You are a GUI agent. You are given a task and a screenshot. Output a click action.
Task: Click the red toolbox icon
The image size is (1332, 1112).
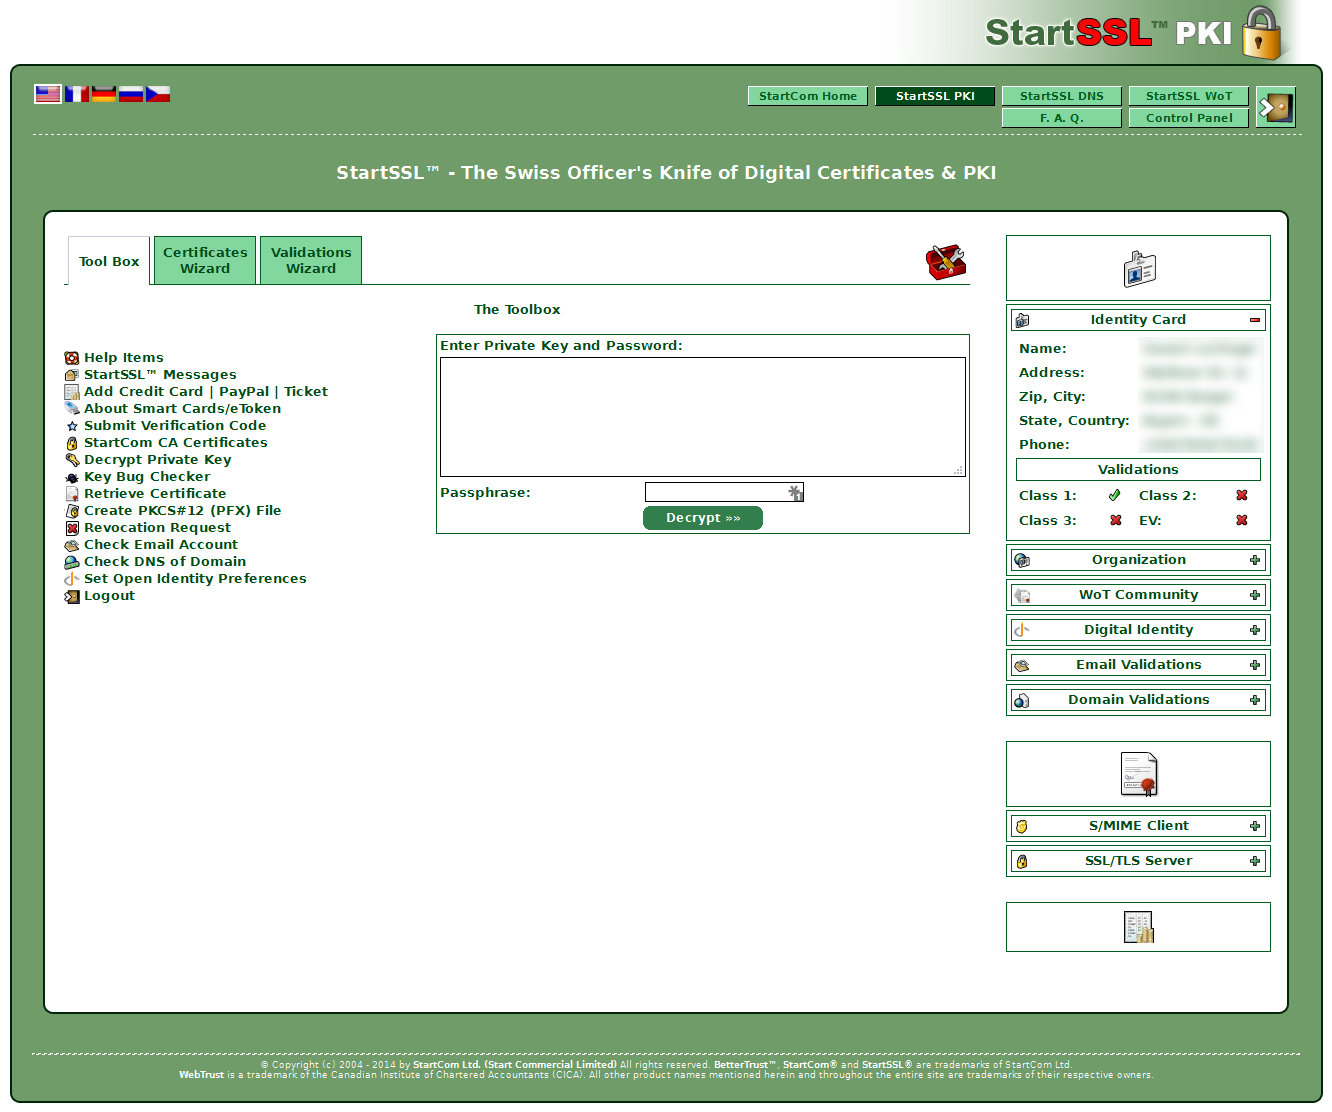pos(945,262)
